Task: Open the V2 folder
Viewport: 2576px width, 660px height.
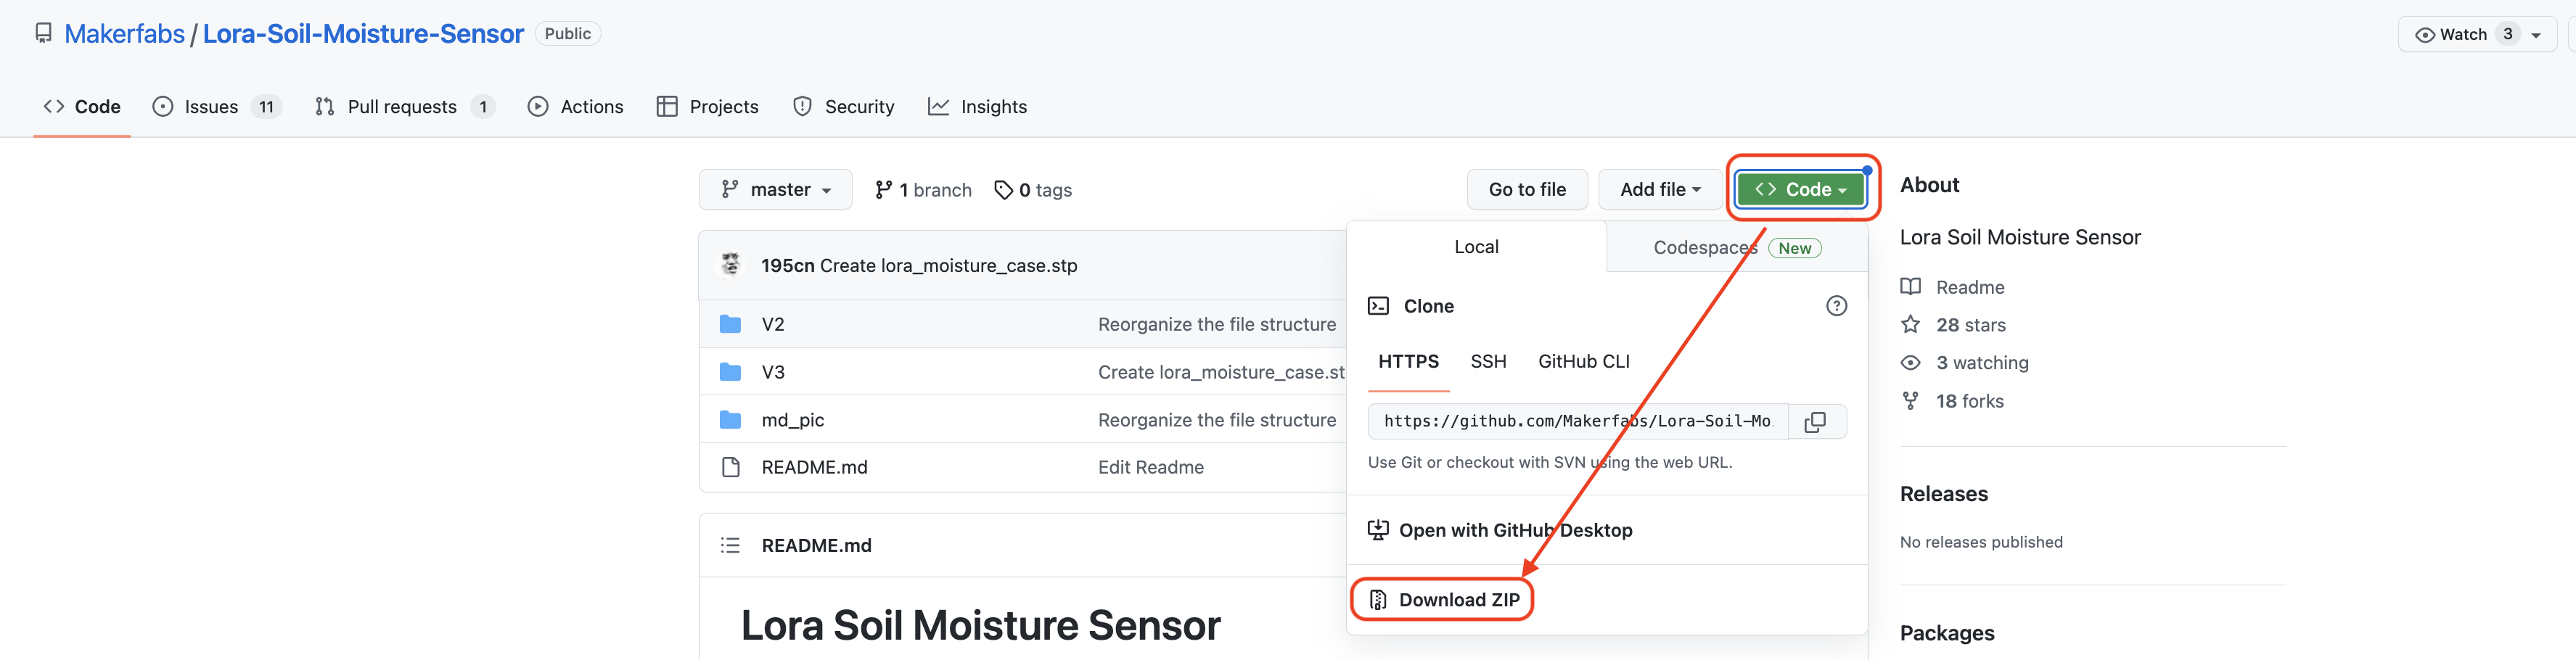Action: coord(772,324)
